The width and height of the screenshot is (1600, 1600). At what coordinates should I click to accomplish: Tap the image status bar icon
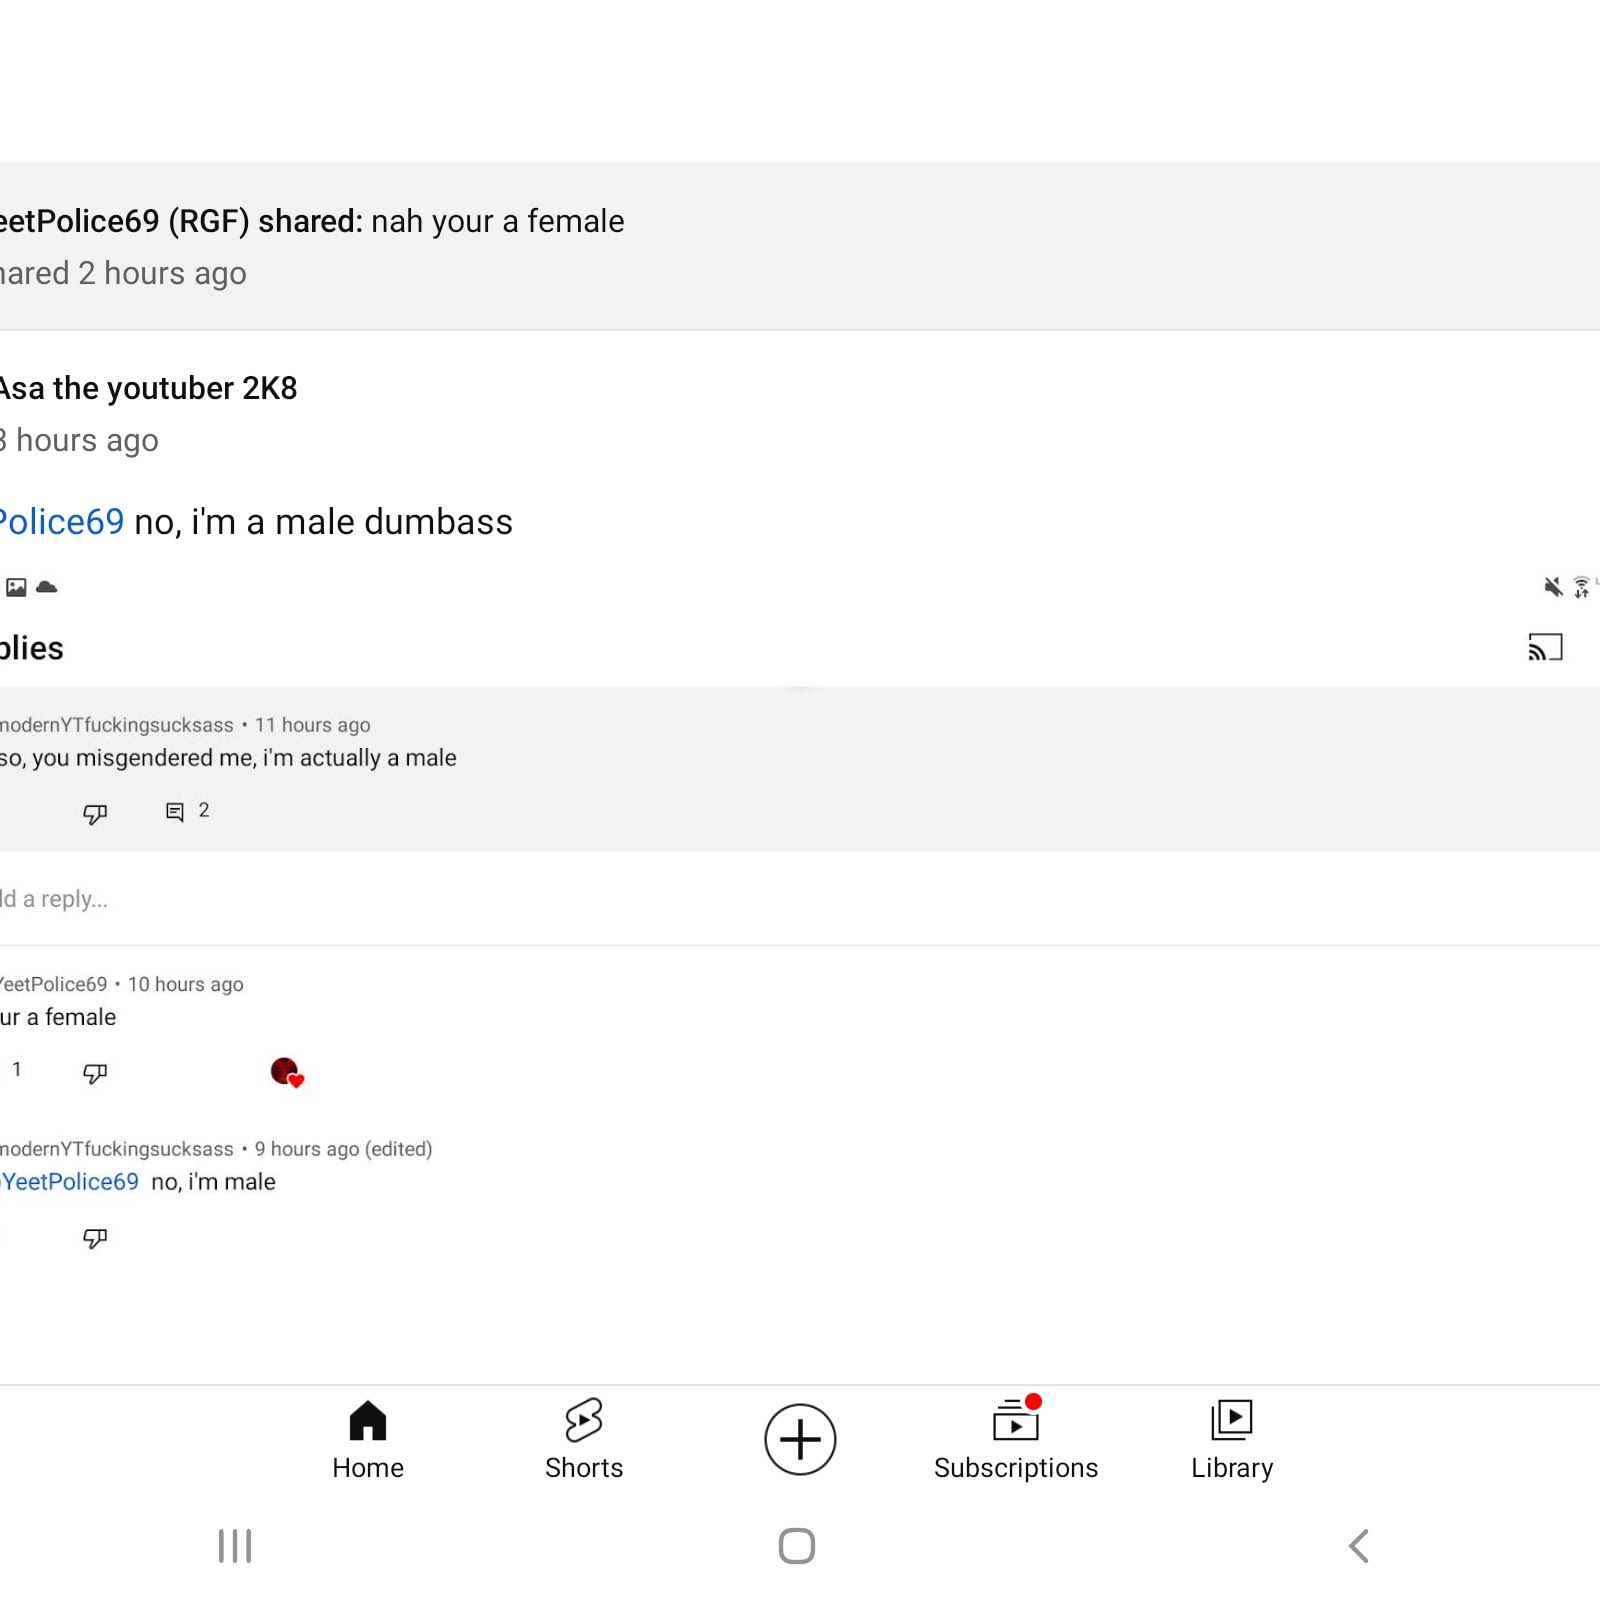(x=16, y=587)
